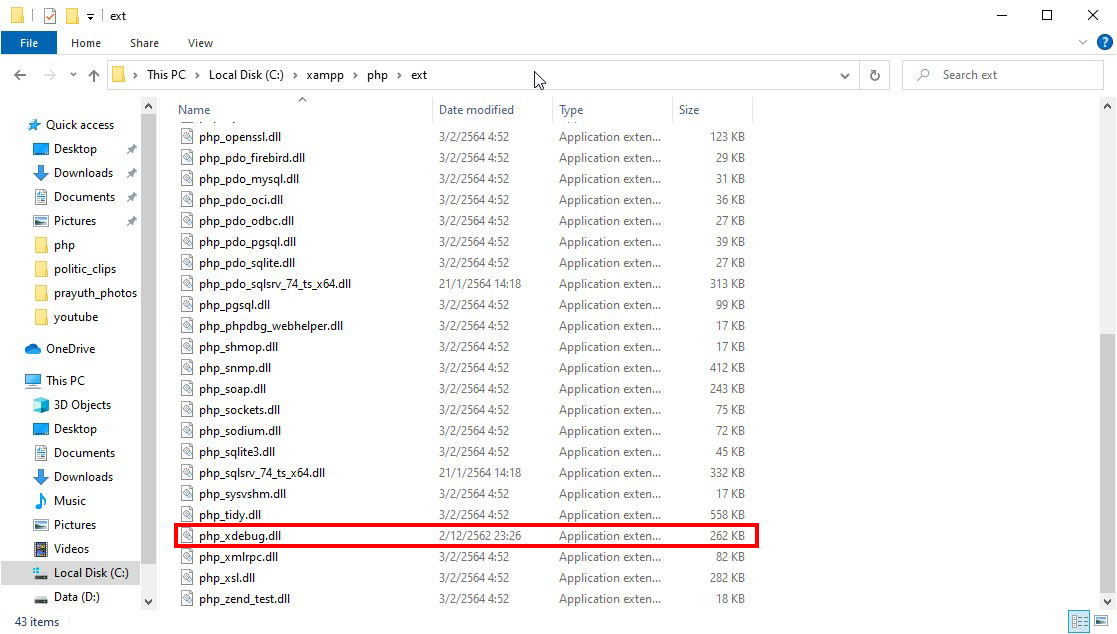Click file list scroll up arrow
The height and width of the screenshot is (634, 1117).
tap(1107, 106)
